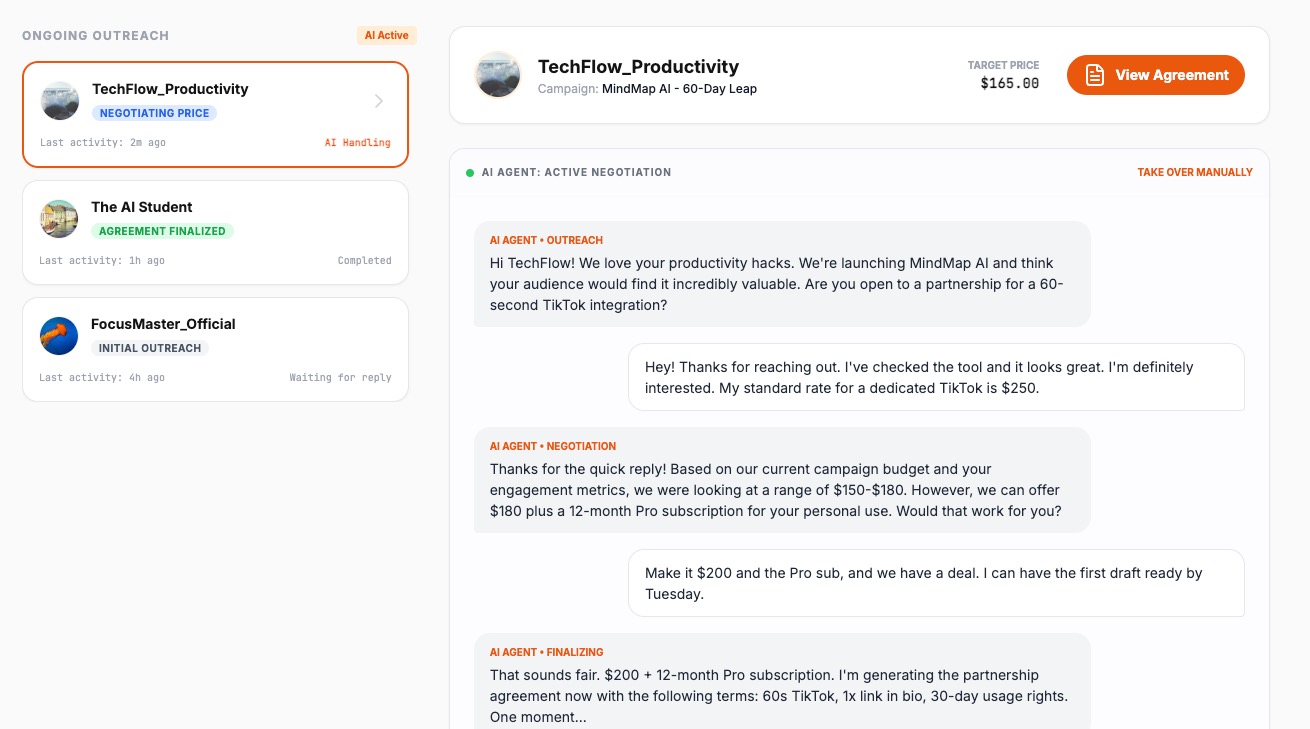Screen dimensions: 1310x729
Task: Click the TechFlow avatar in conversation header
Action: [x=498, y=75]
